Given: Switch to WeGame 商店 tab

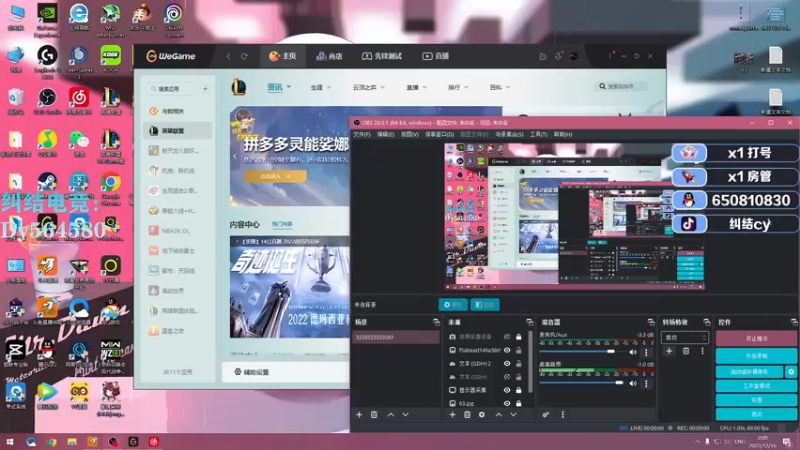Looking at the screenshot, I should [329, 56].
